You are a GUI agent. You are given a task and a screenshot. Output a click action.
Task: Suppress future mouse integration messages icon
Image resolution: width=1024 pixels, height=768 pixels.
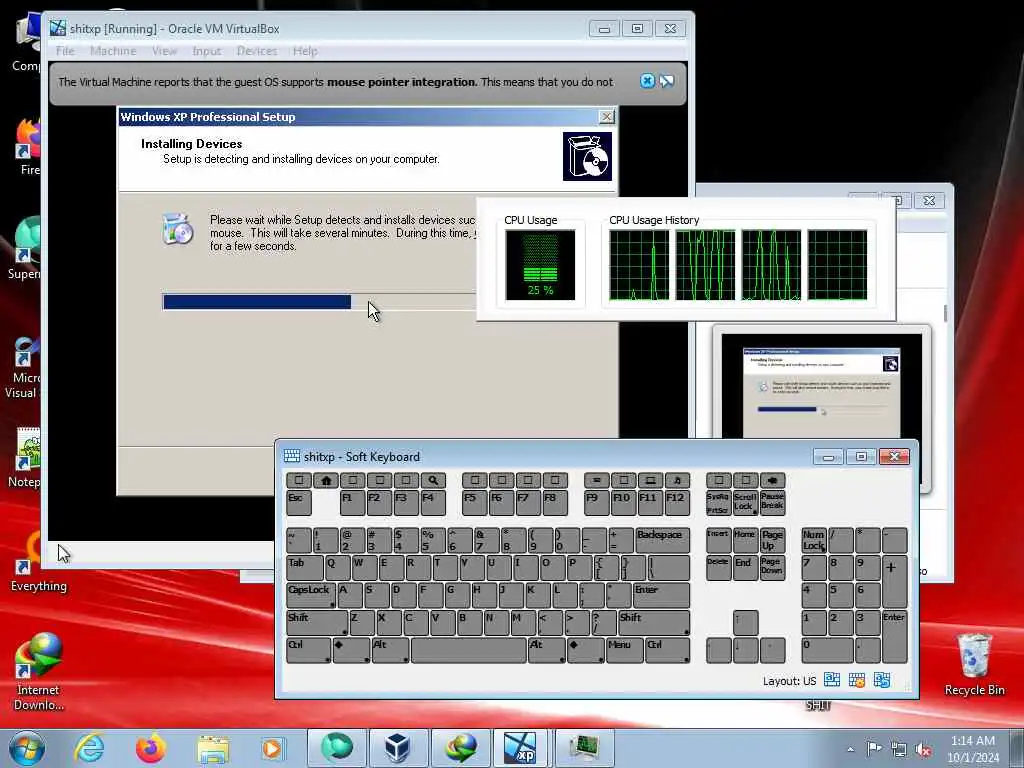pyautogui.click(x=667, y=81)
